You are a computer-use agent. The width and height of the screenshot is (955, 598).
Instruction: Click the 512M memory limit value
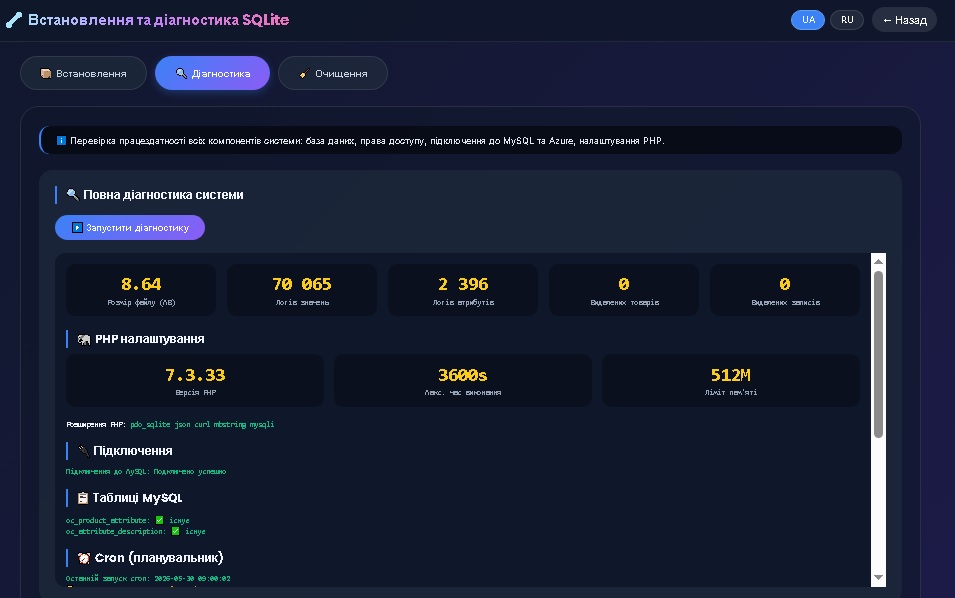(x=731, y=375)
